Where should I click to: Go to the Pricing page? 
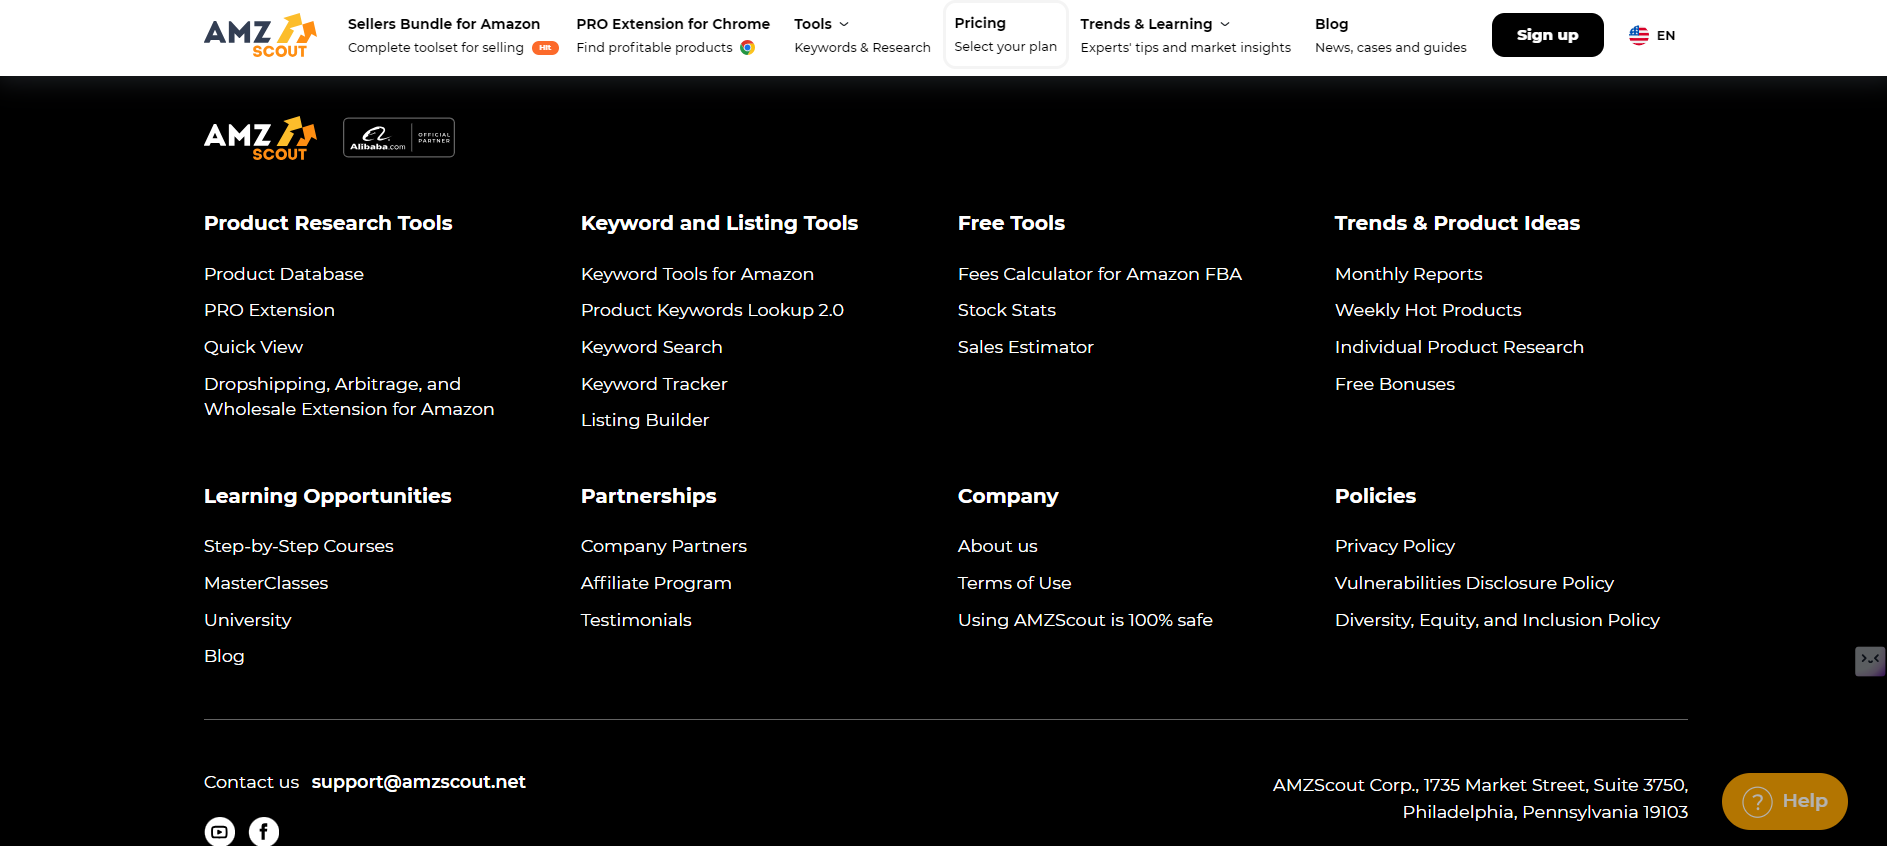tap(1006, 35)
